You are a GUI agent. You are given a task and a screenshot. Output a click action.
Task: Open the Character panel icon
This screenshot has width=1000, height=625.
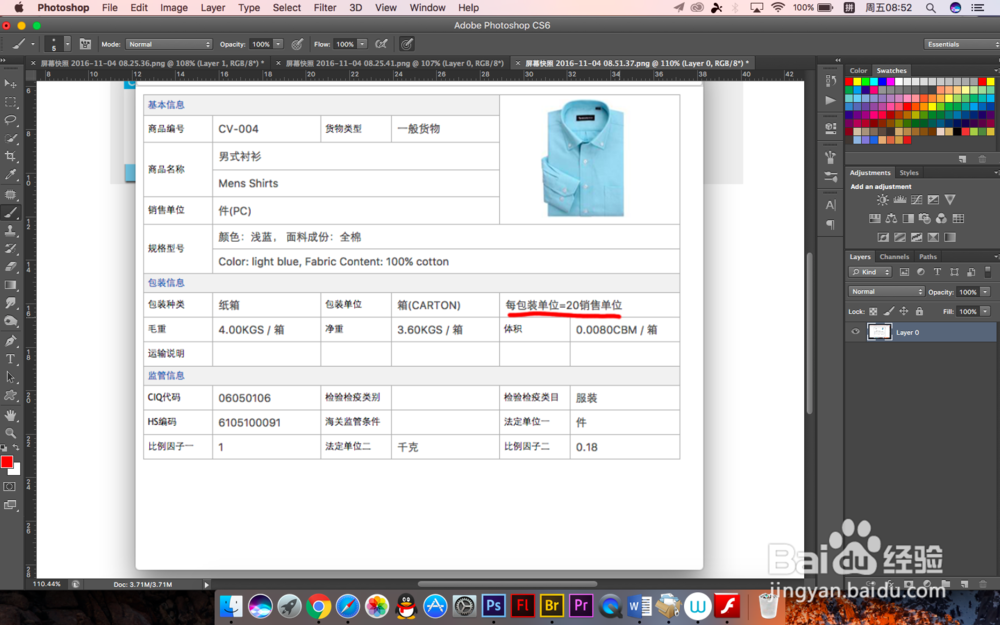coord(830,205)
